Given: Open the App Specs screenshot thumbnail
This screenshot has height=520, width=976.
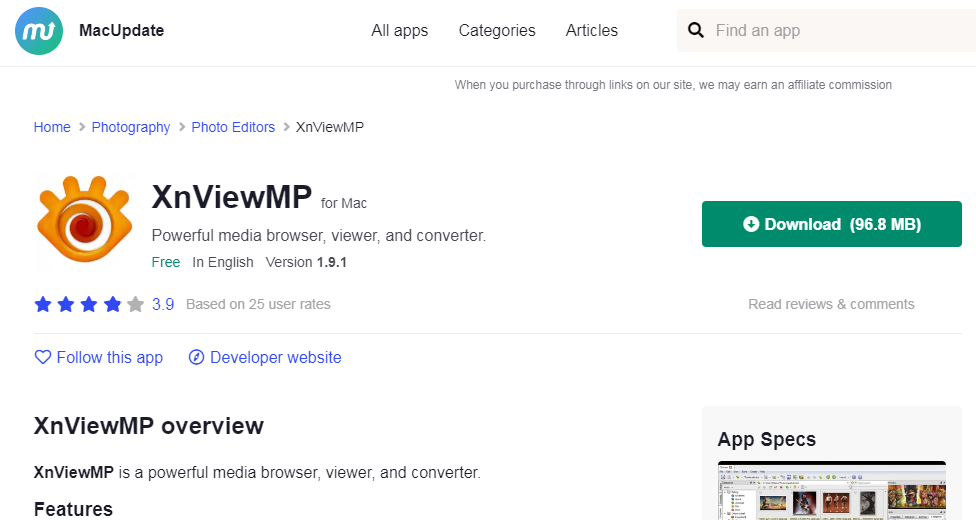Looking at the screenshot, I should (831, 490).
